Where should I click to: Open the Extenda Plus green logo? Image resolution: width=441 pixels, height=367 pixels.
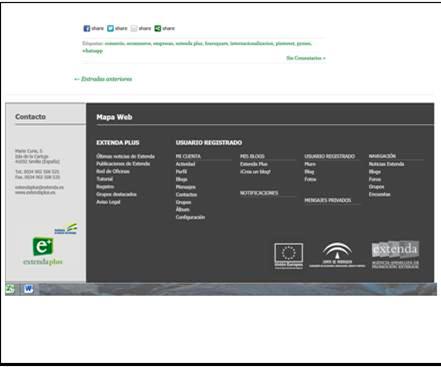coord(43,251)
